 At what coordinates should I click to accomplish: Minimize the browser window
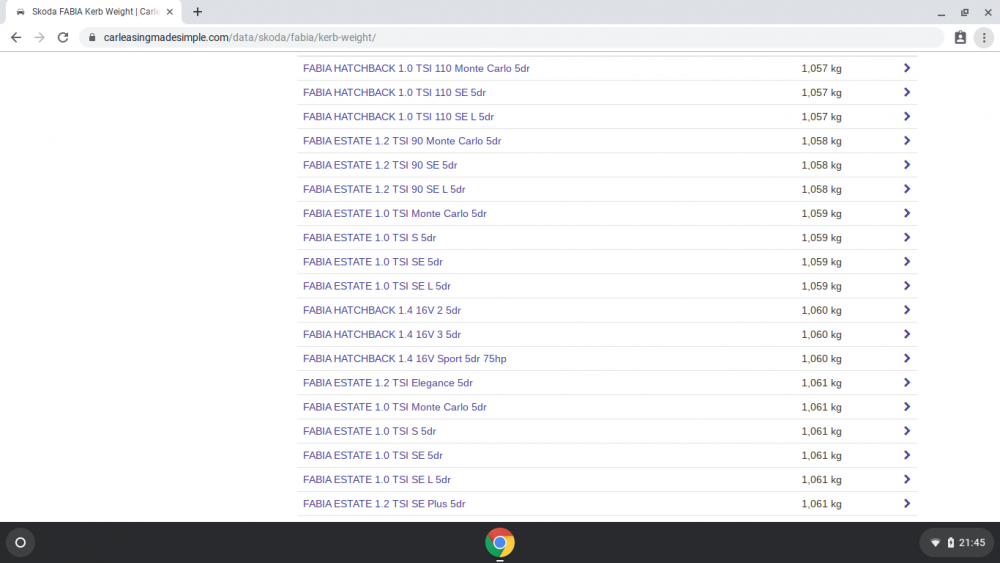point(941,12)
